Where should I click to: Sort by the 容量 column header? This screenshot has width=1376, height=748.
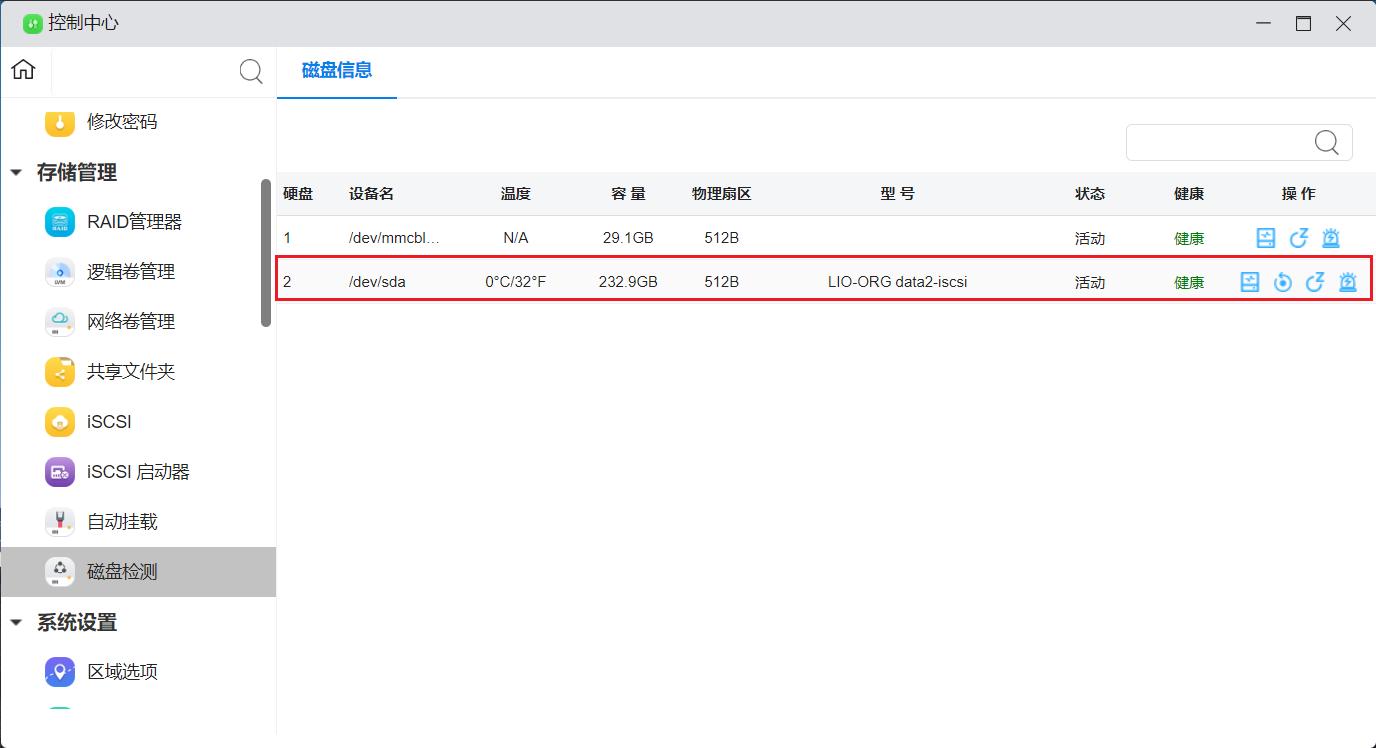click(x=628, y=194)
